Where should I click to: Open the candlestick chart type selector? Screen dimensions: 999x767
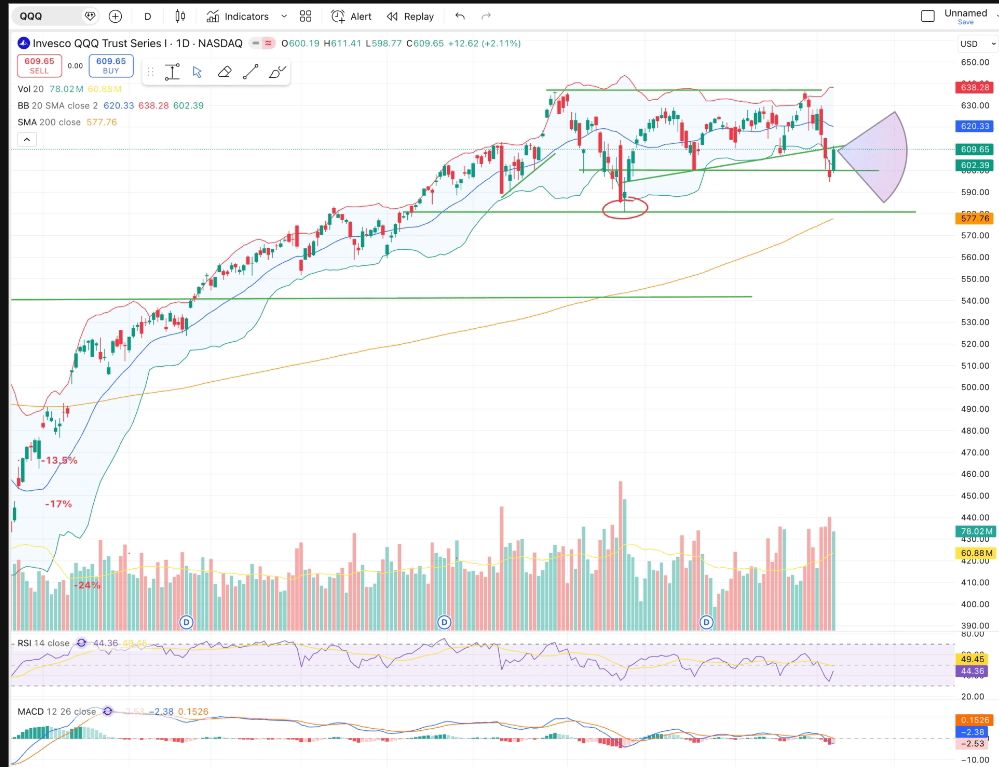[180, 17]
